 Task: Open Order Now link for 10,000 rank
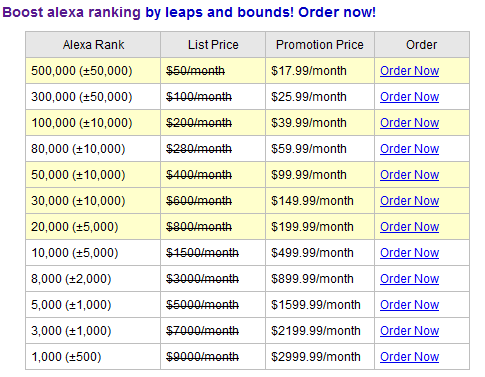[x=409, y=253]
